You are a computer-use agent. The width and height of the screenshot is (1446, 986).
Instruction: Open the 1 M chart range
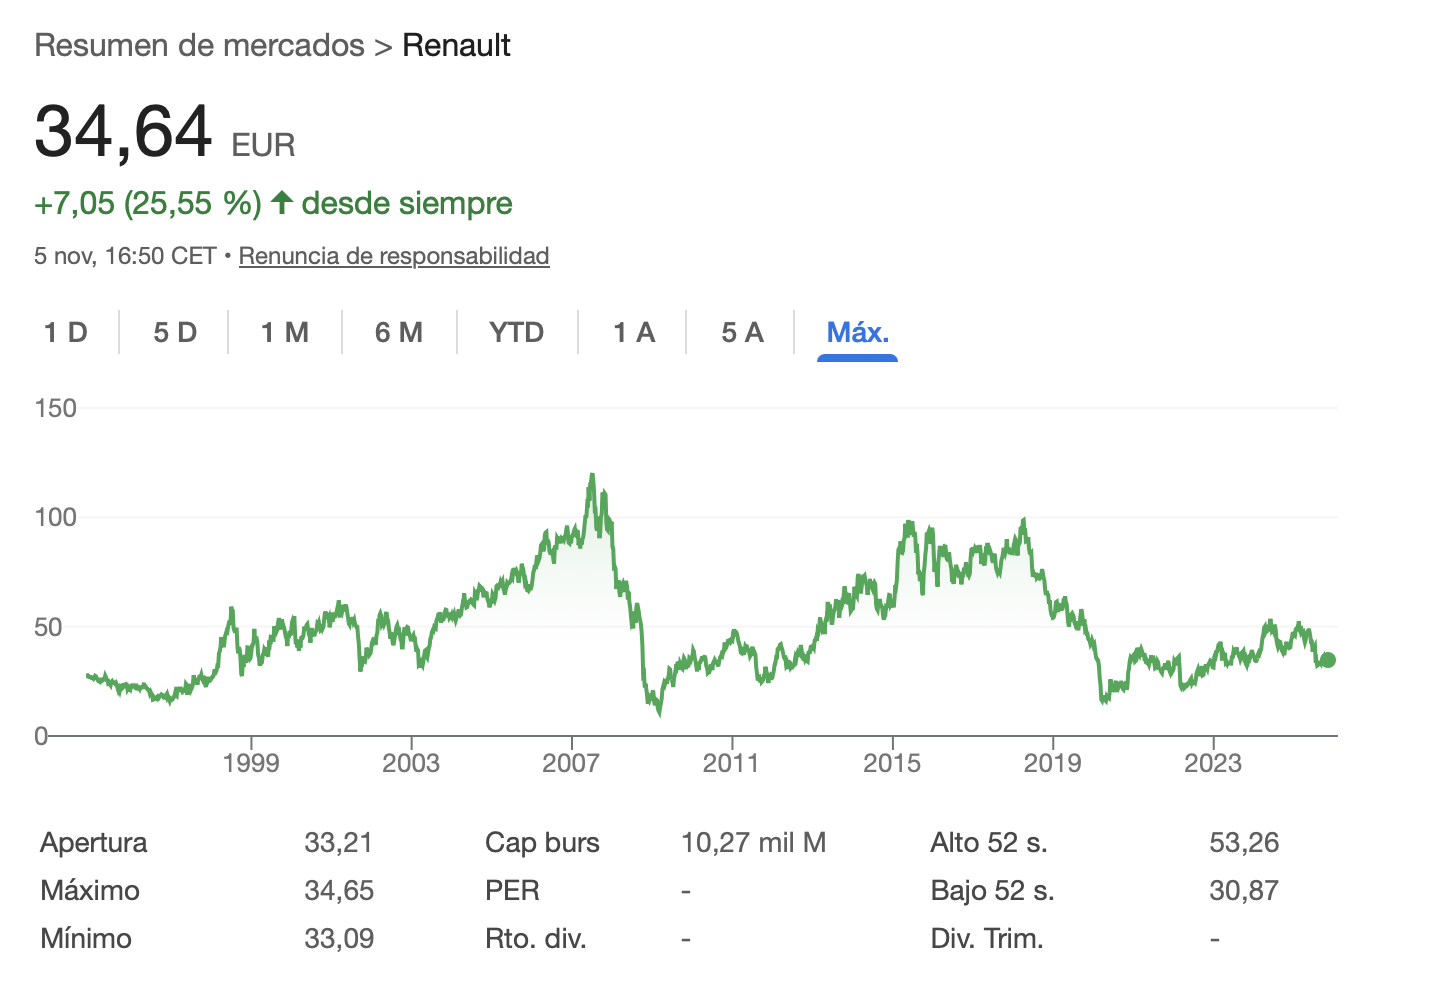pos(285,332)
